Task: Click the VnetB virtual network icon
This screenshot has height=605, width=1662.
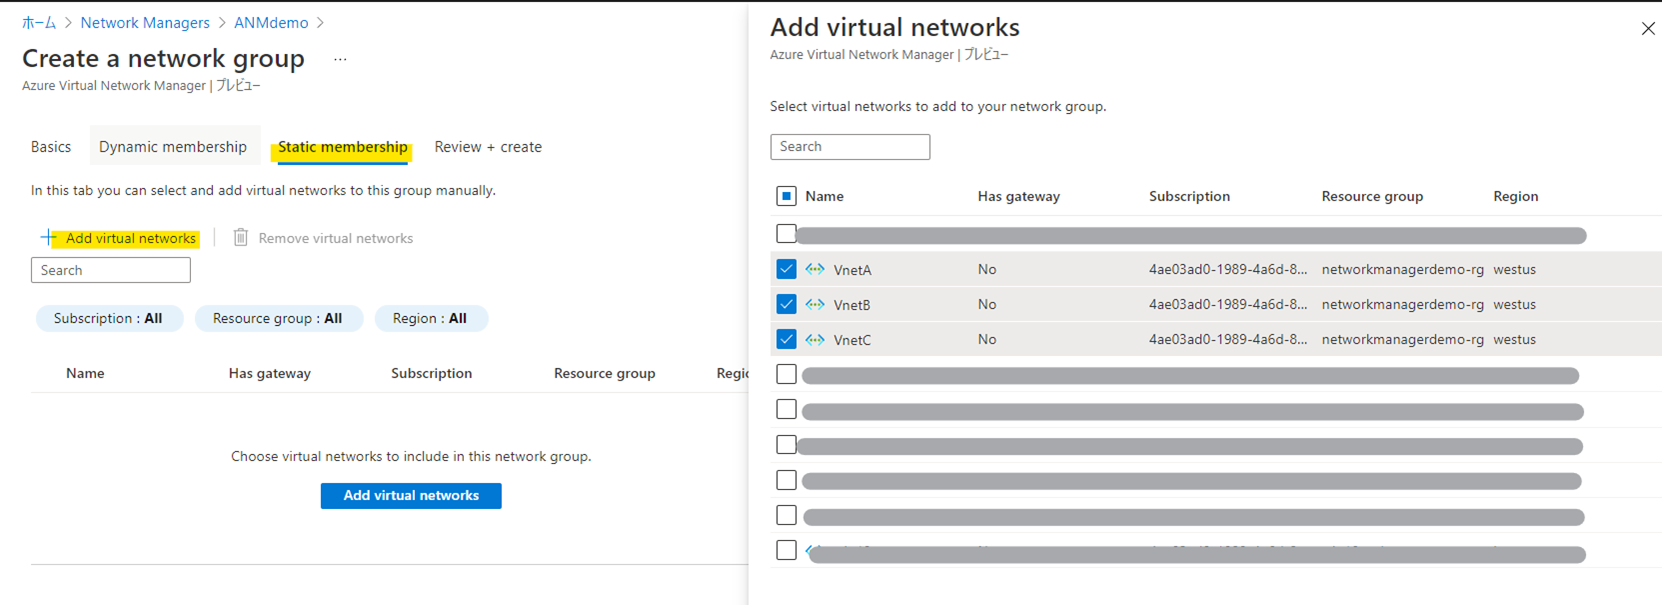Action: click(x=815, y=304)
